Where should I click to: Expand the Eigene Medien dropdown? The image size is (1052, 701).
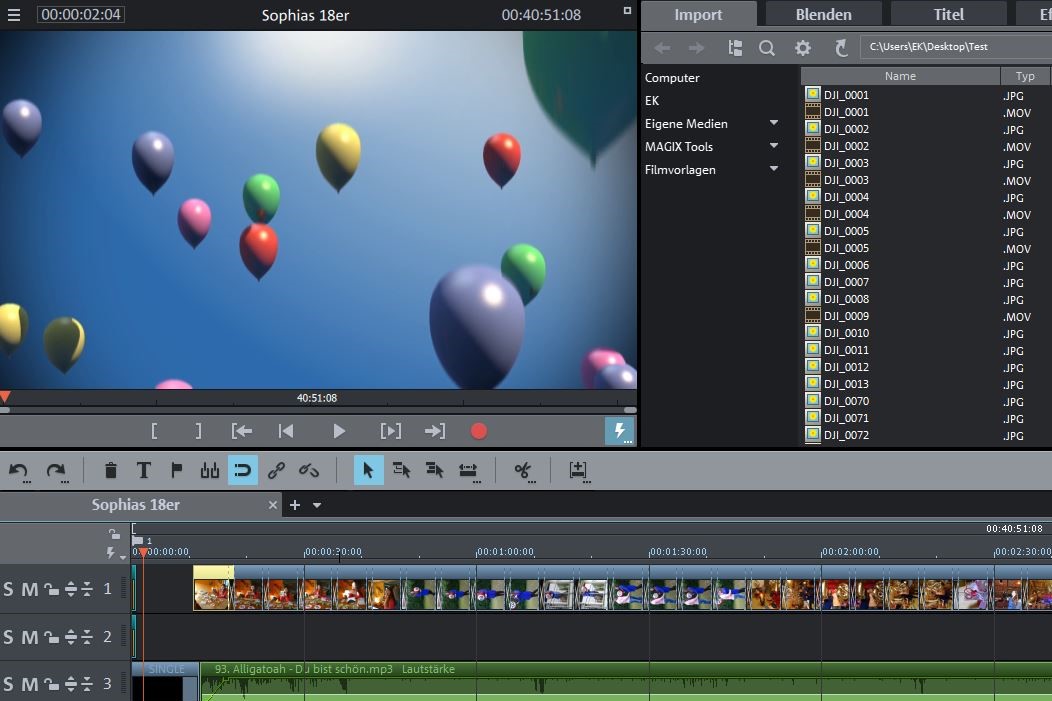click(774, 123)
